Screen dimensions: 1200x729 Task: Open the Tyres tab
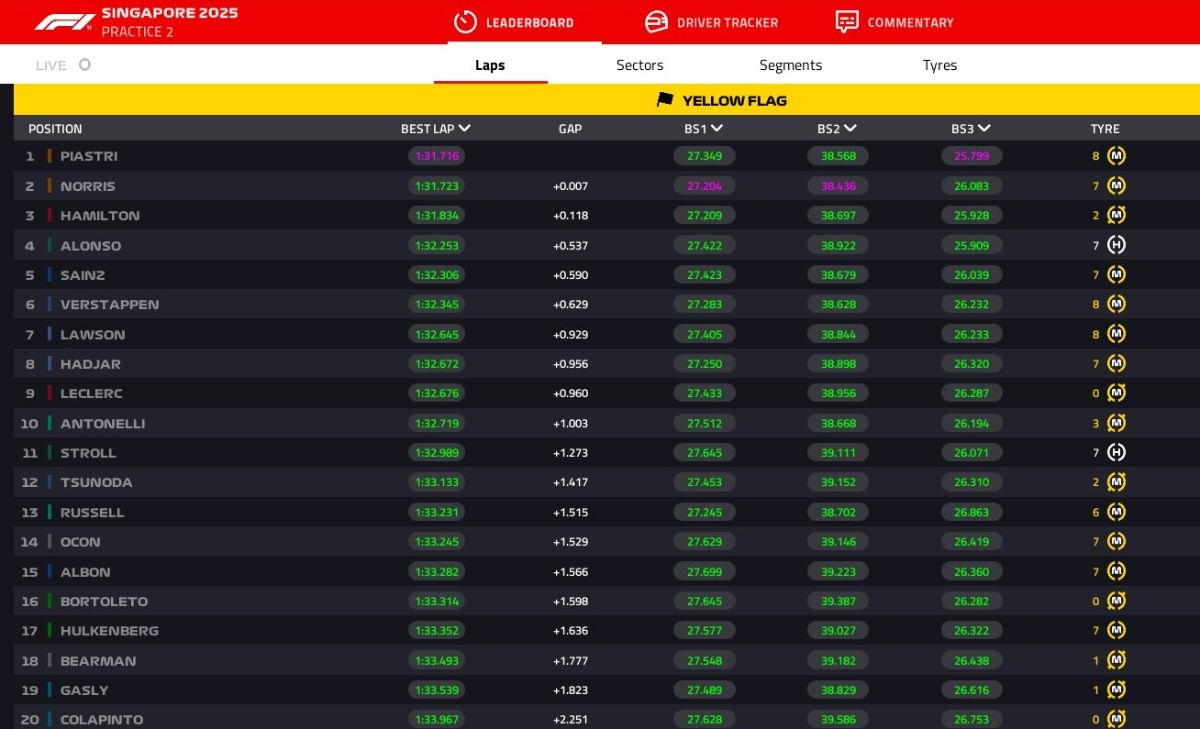coord(939,65)
